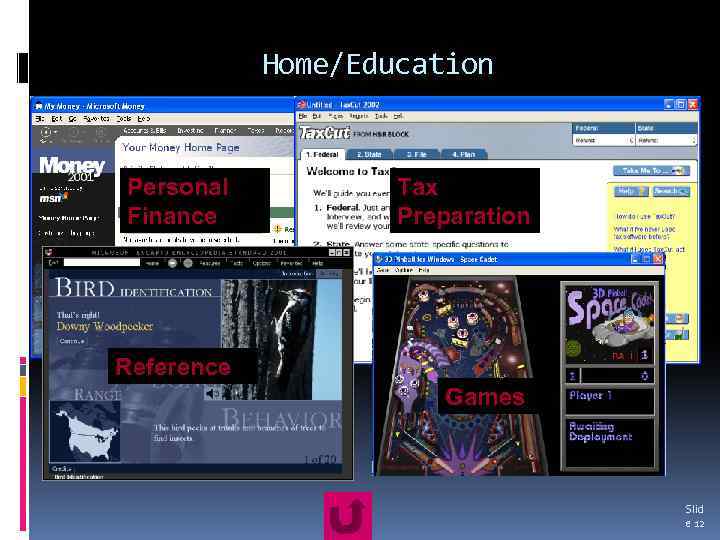
Task: Click the 'How do I use TaxCut?' help link
Action: (646, 216)
